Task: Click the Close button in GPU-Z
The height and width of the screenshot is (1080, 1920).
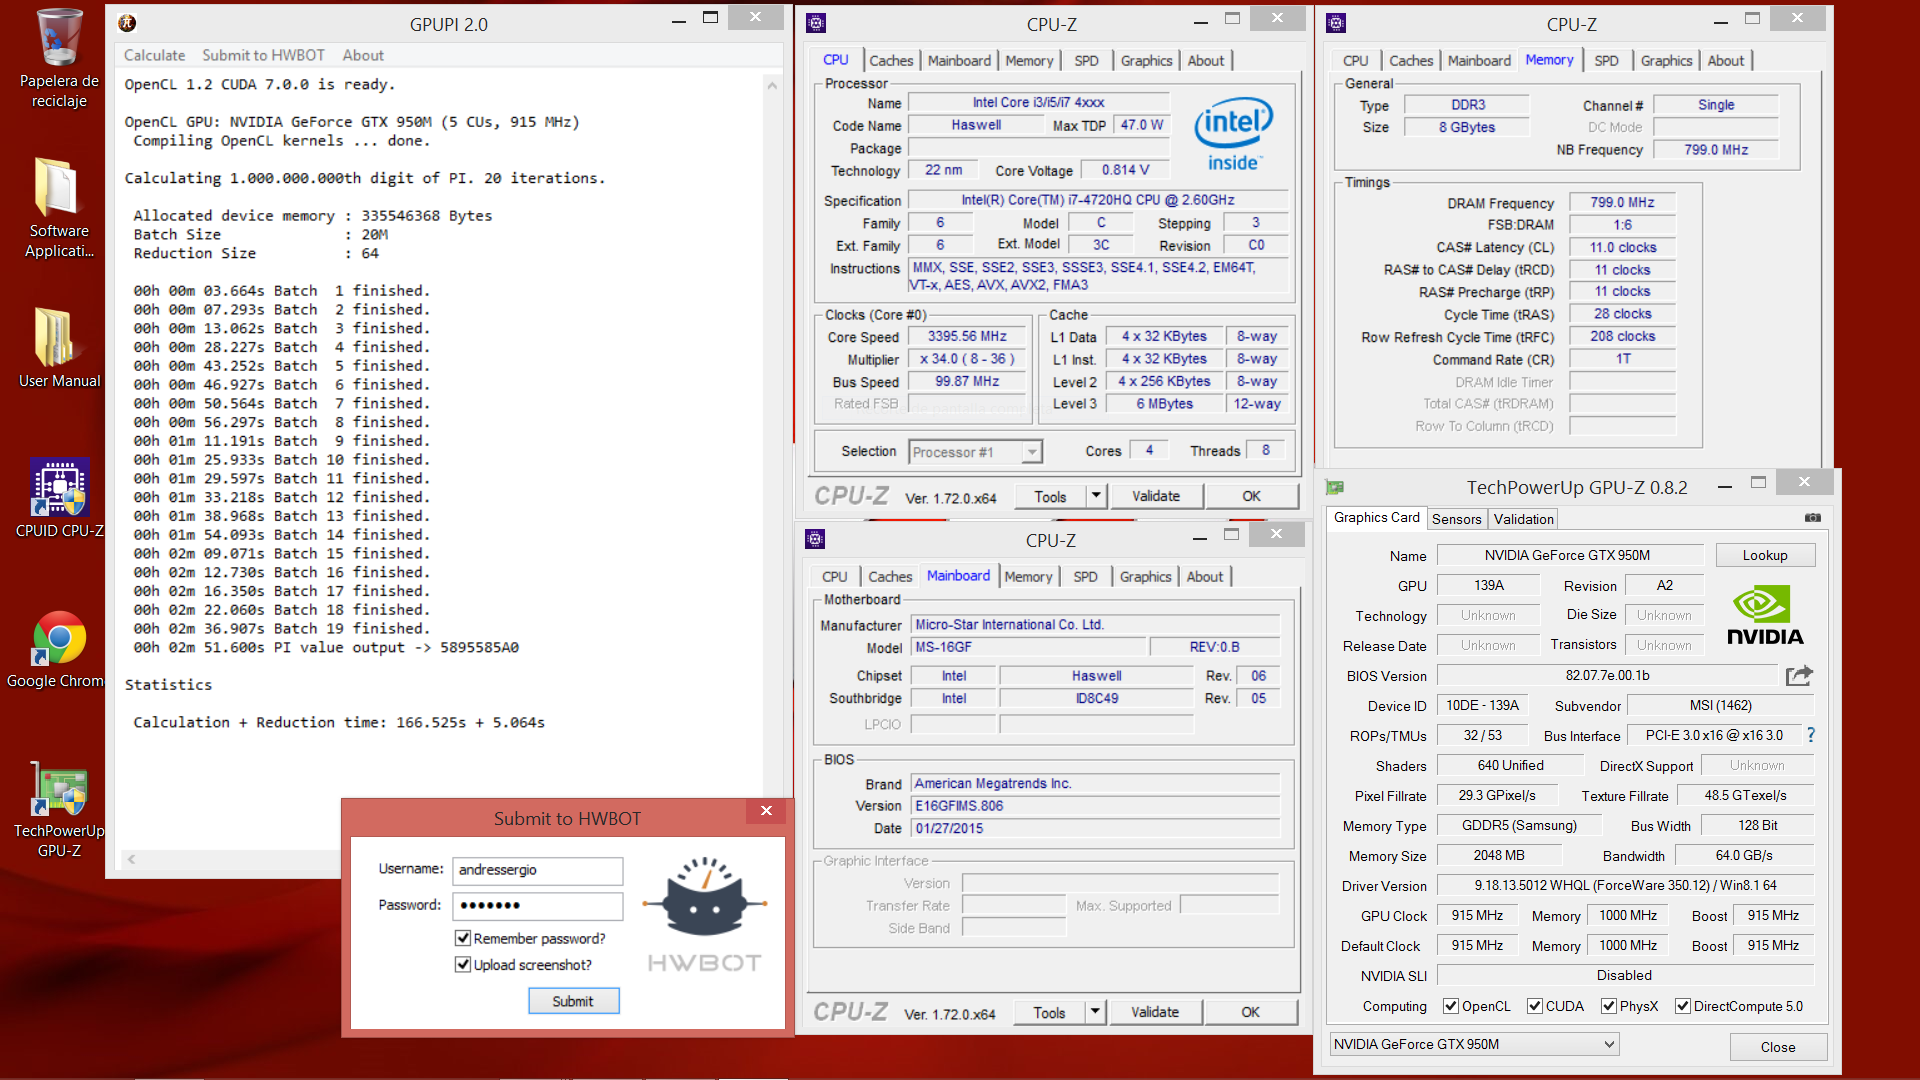Action: [1778, 1047]
